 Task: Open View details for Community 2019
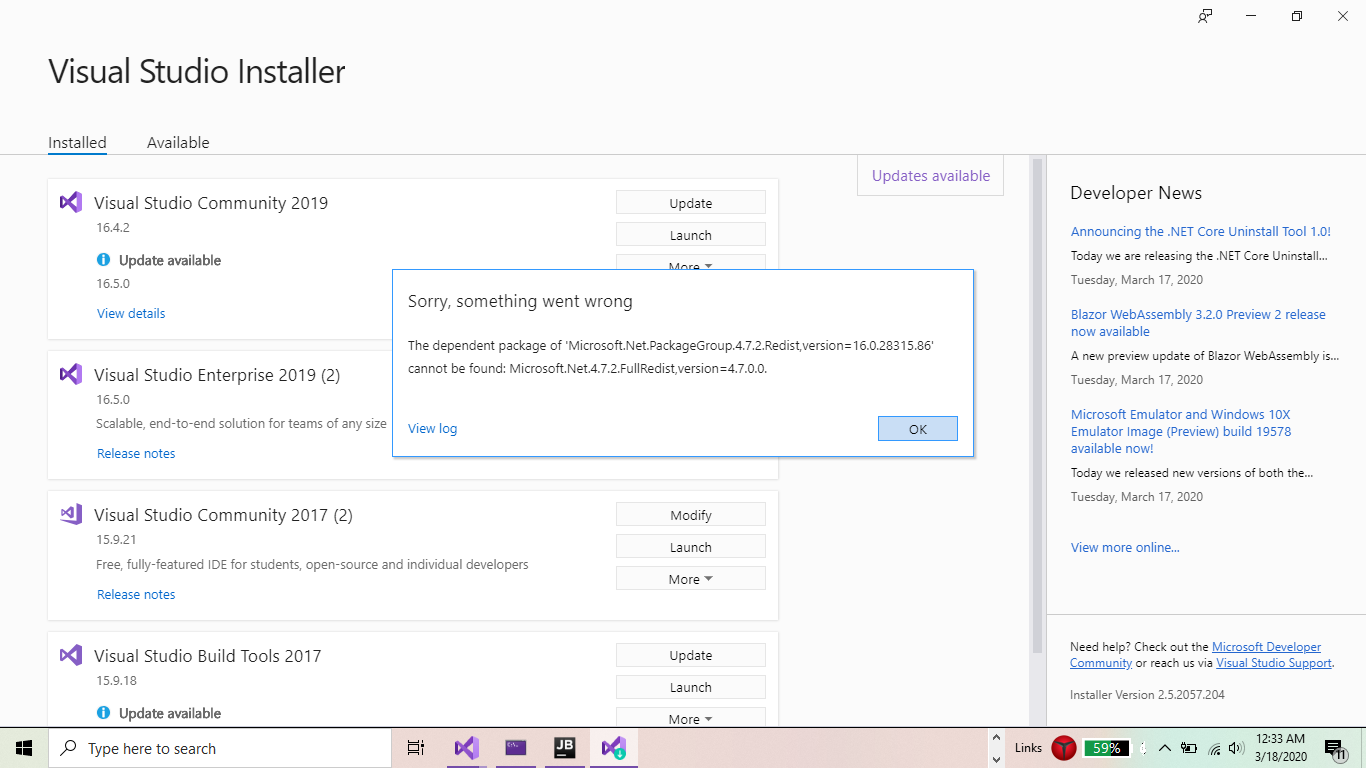[x=131, y=313]
